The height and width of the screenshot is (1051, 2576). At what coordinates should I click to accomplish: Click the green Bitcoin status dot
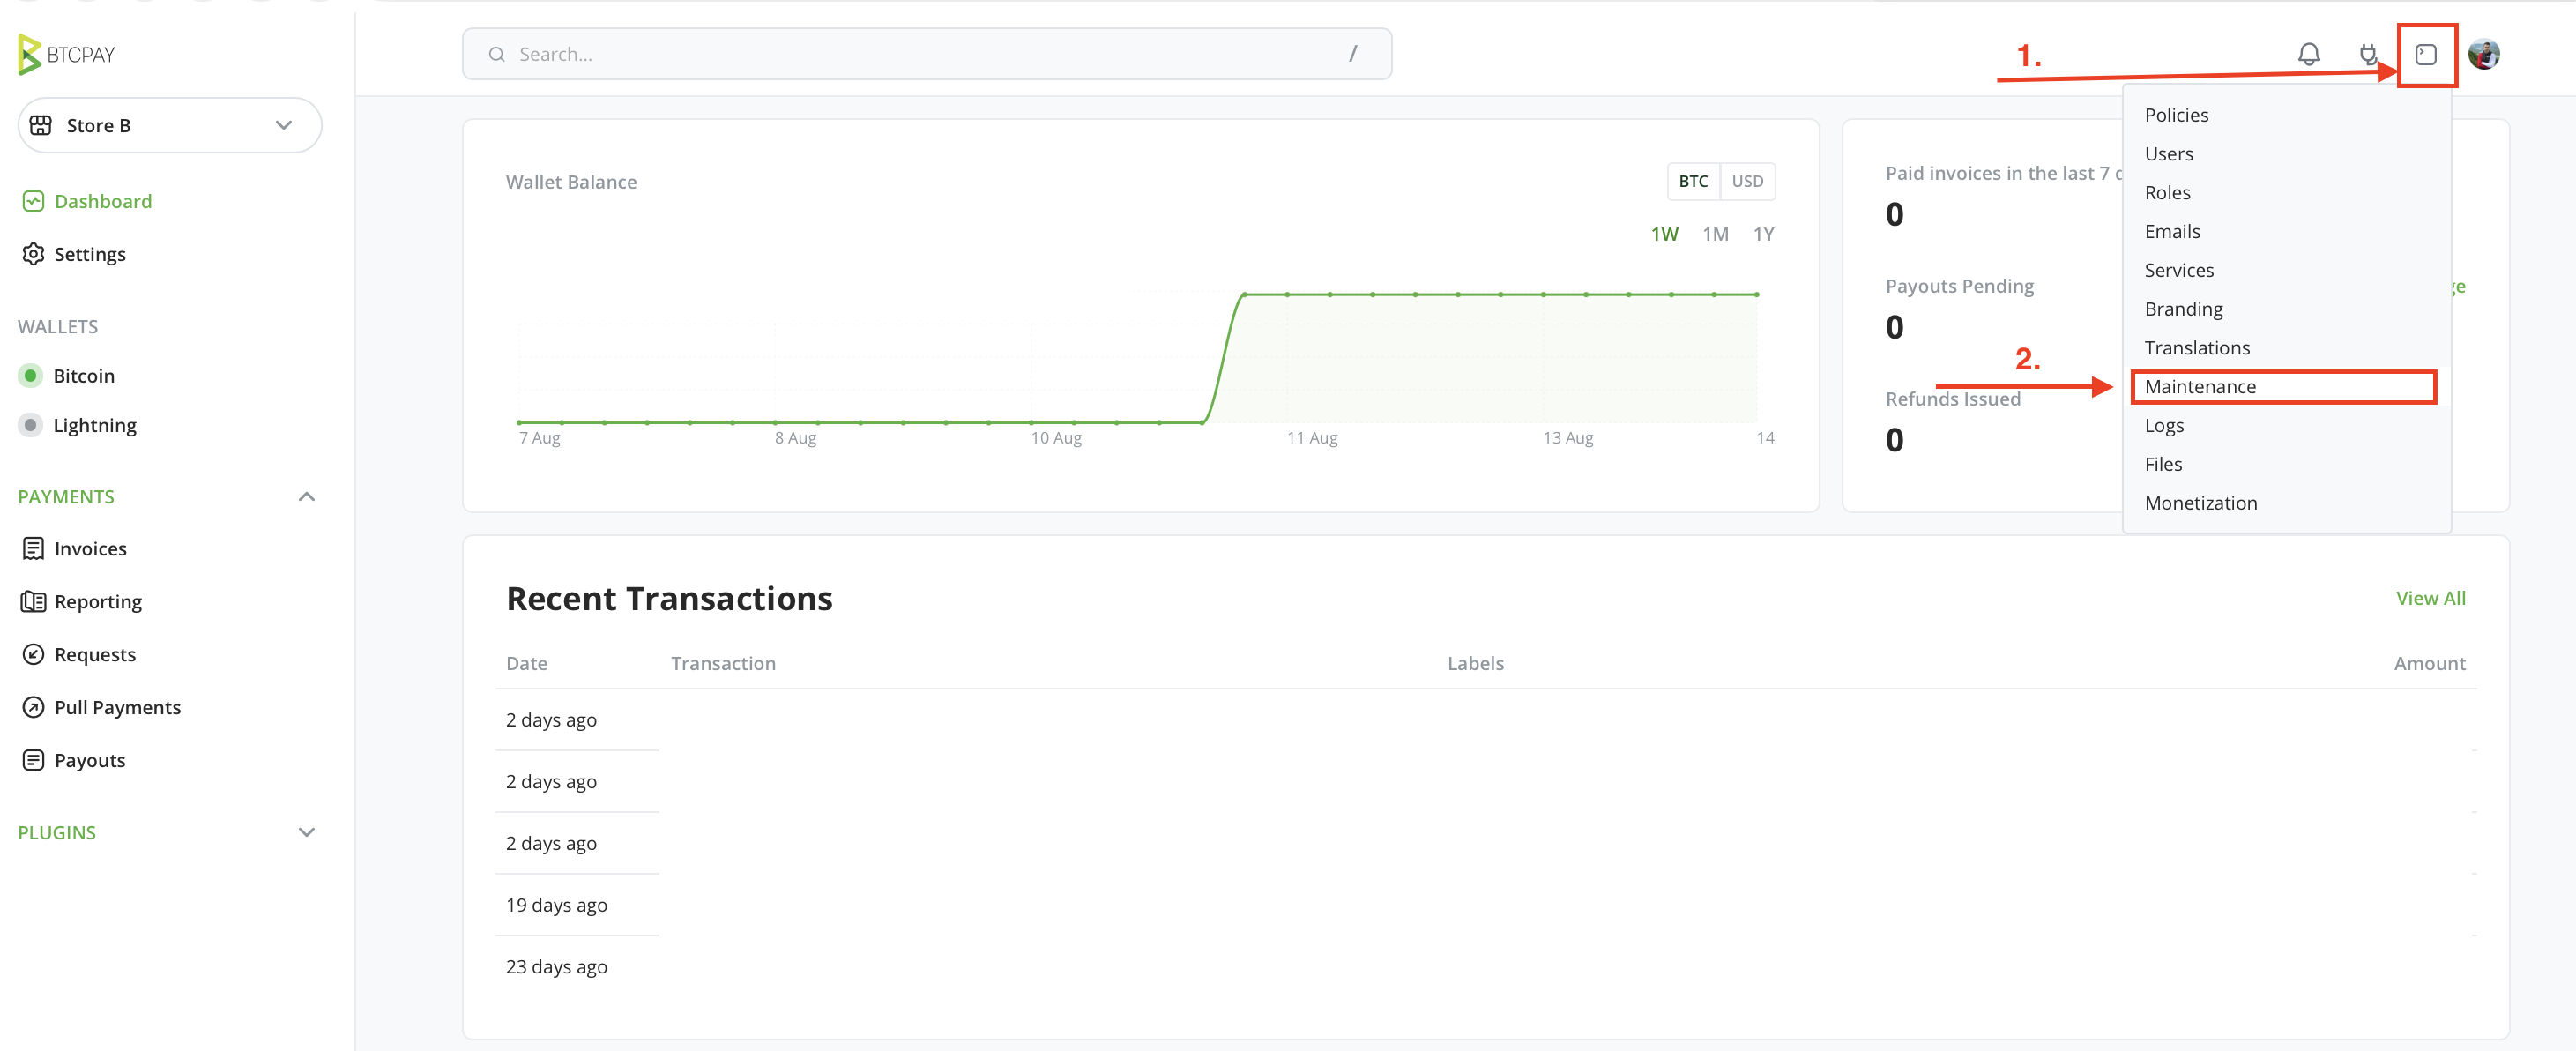(30, 376)
